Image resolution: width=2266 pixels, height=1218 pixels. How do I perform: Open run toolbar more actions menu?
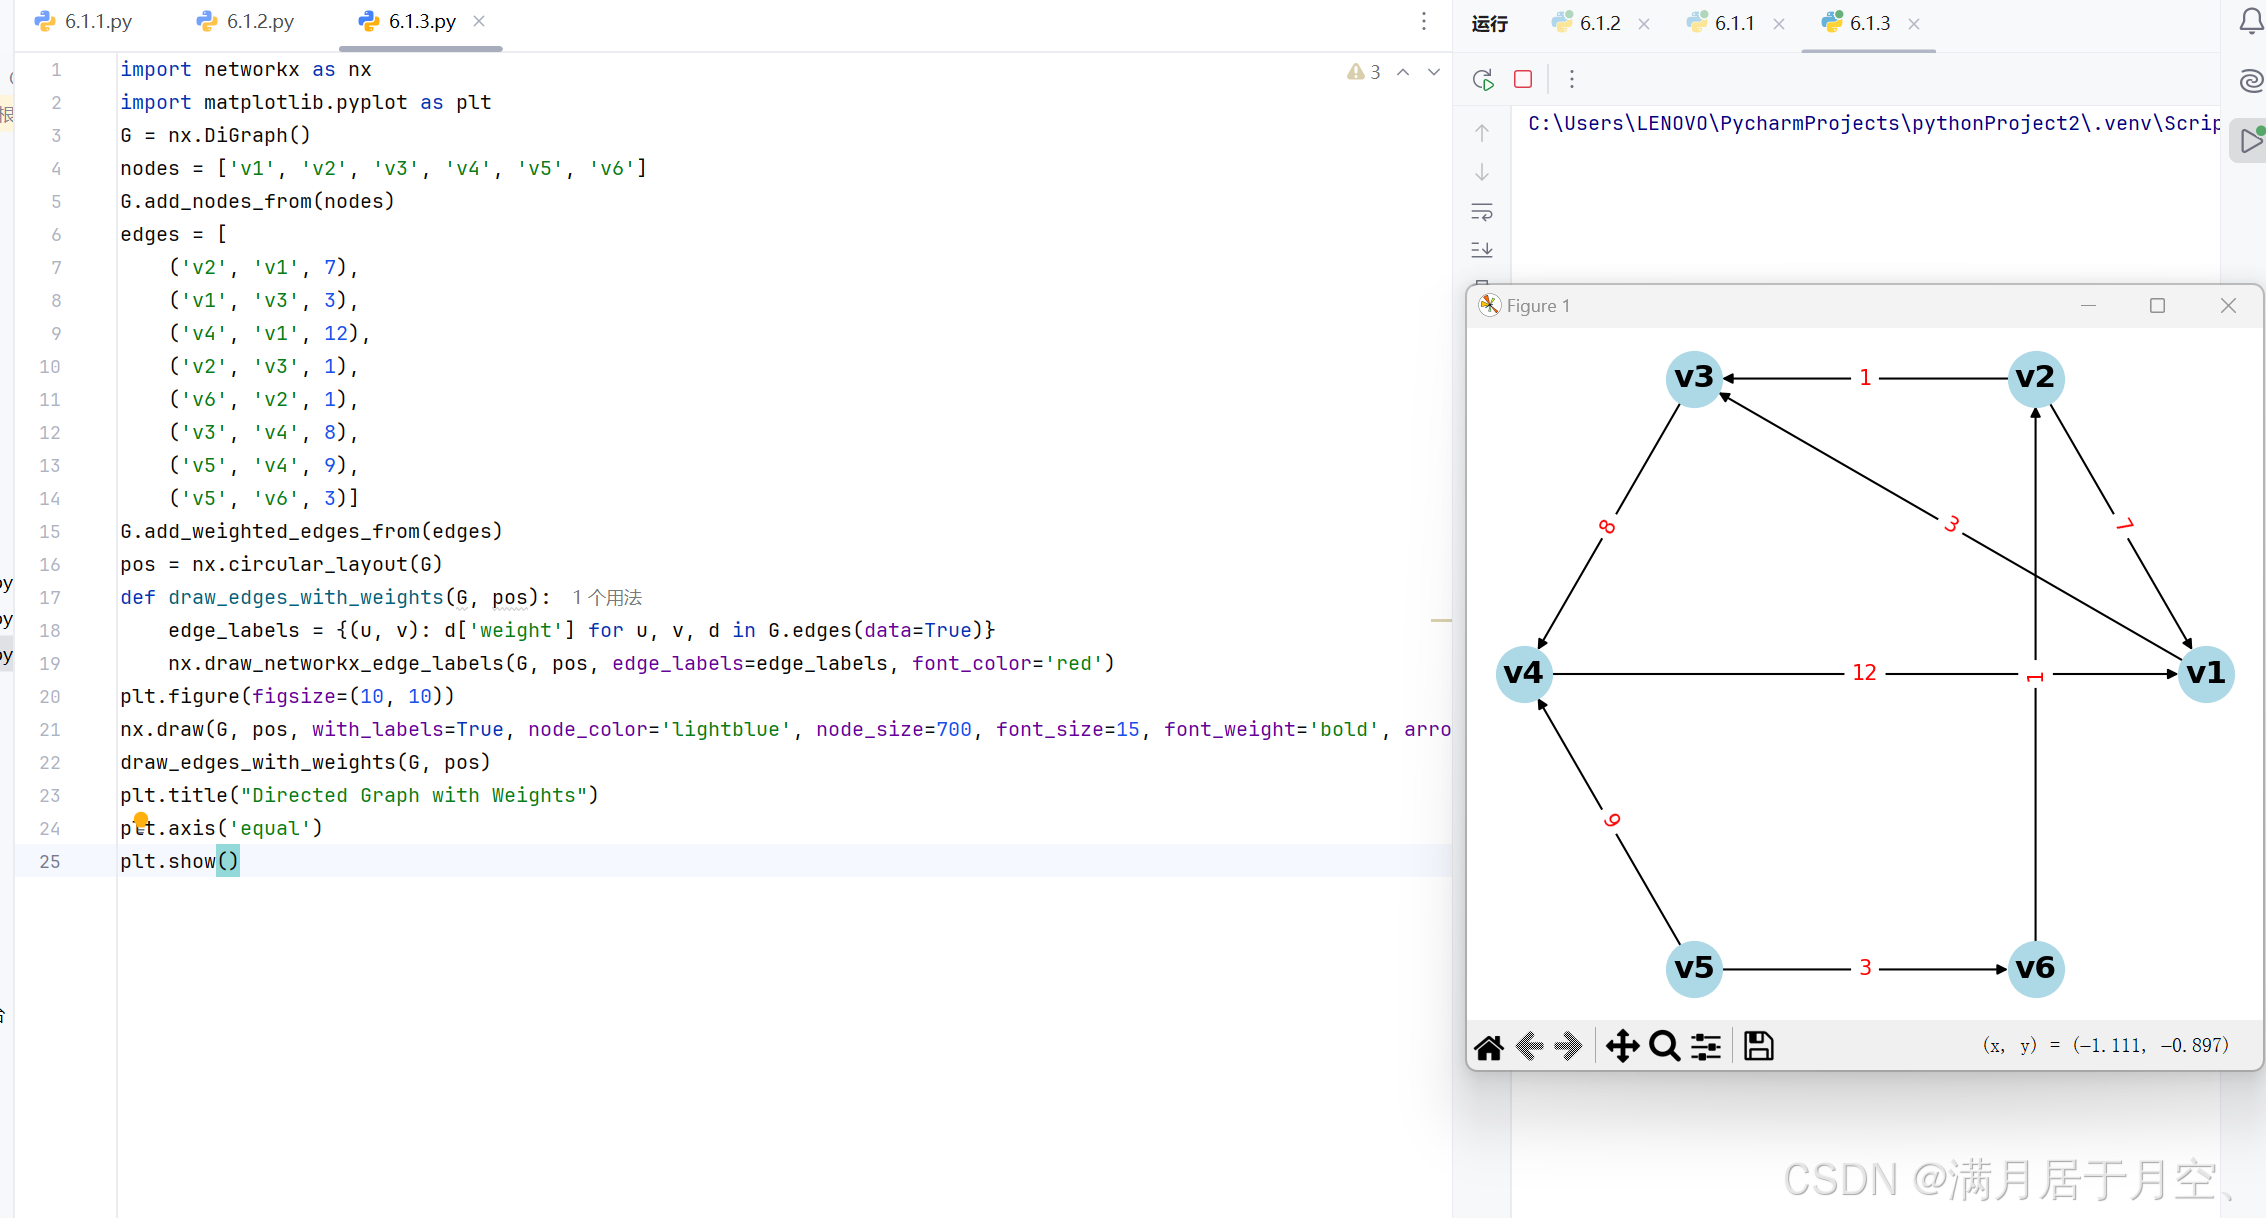pos(1572,79)
